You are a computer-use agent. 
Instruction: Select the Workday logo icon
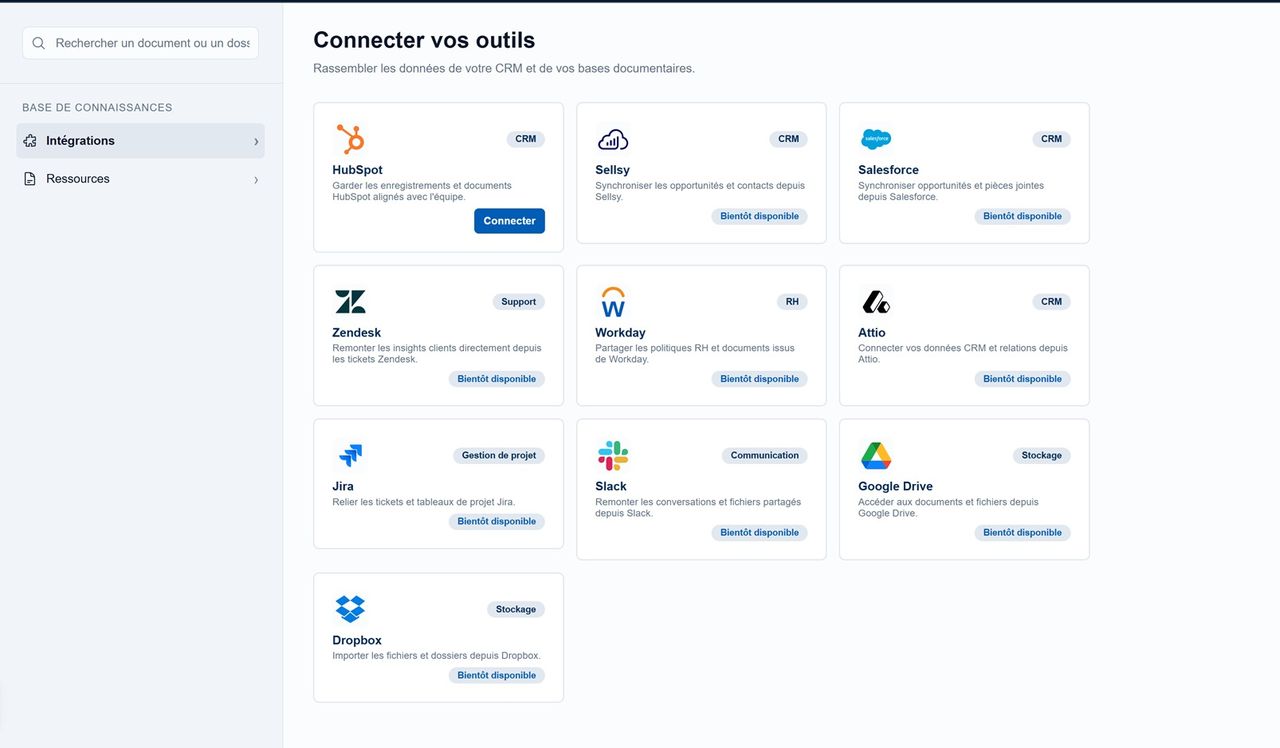pyautogui.click(x=613, y=301)
